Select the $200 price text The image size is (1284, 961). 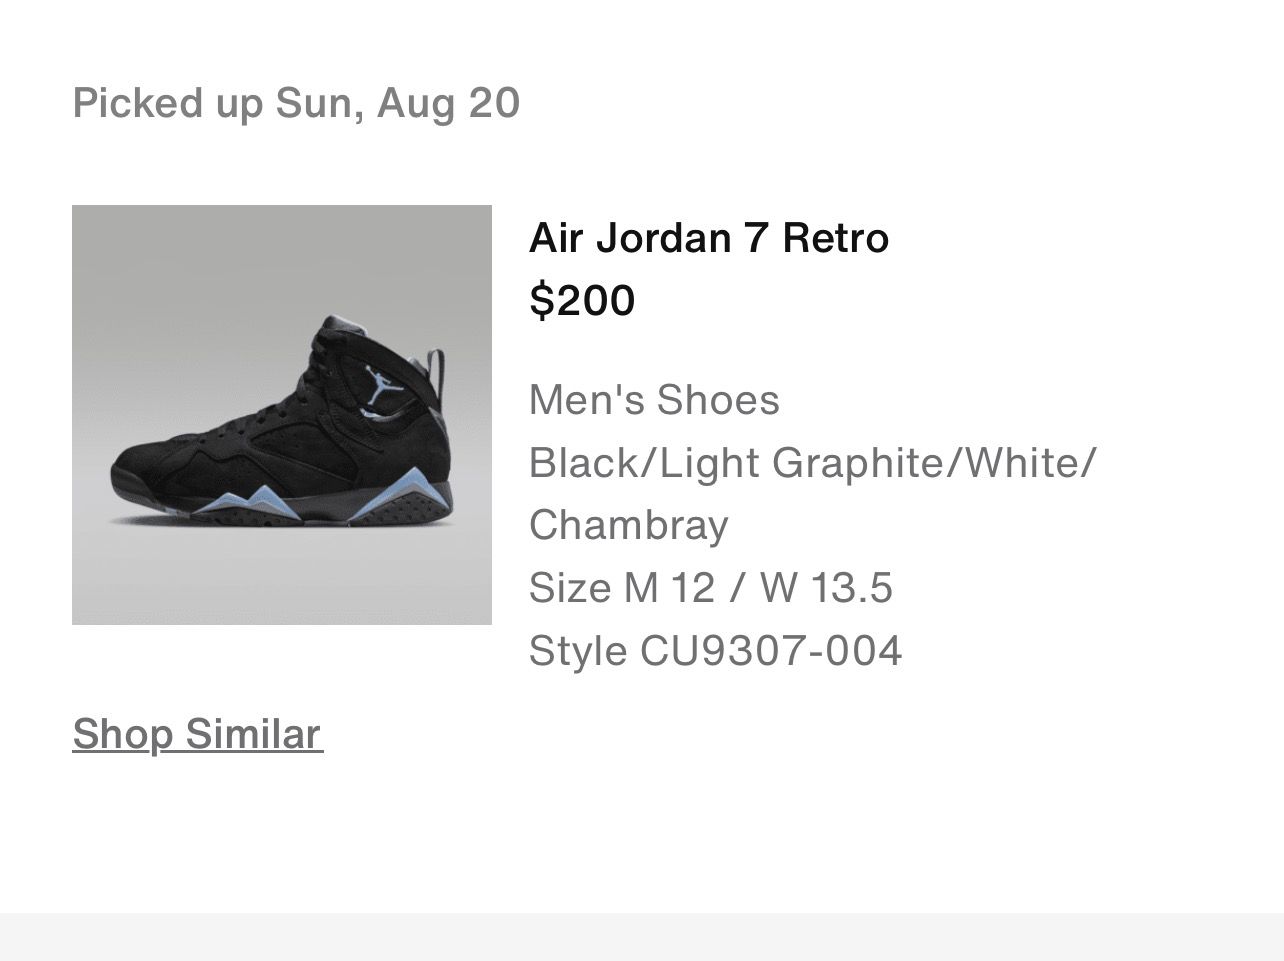pos(581,300)
